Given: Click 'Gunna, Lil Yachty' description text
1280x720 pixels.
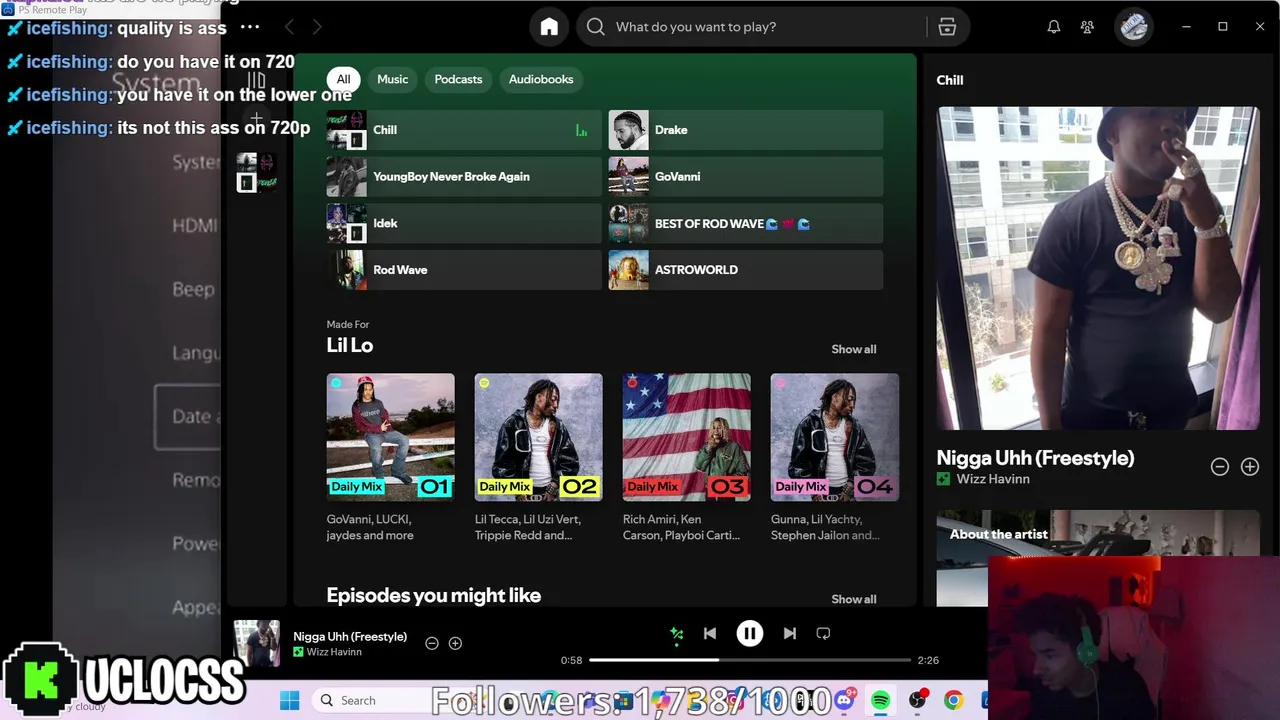Looking at the screenshot, I should [825, 527].
